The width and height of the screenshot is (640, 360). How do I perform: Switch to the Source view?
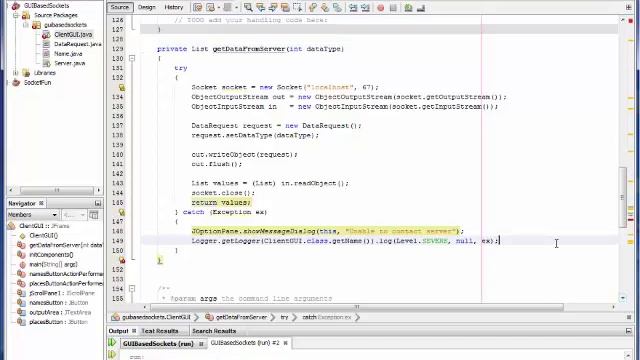coord(120,7)
